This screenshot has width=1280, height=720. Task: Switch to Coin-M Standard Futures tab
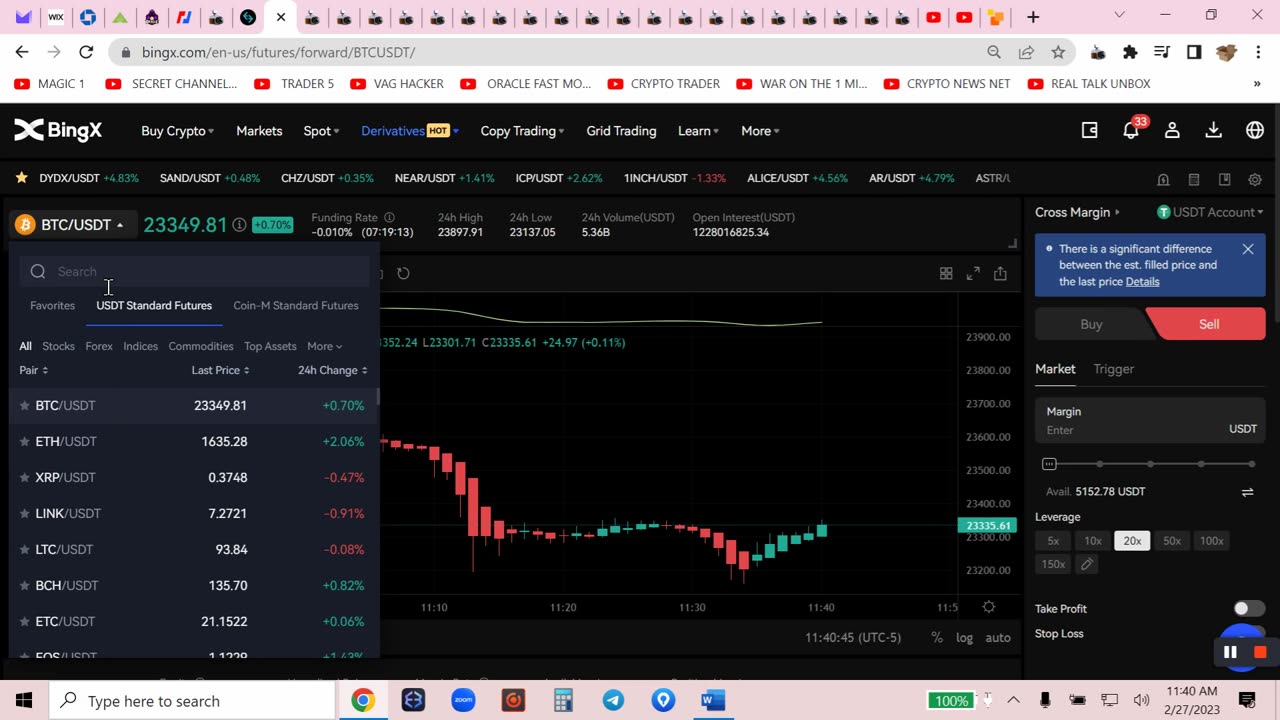click(x=295, y=305)
